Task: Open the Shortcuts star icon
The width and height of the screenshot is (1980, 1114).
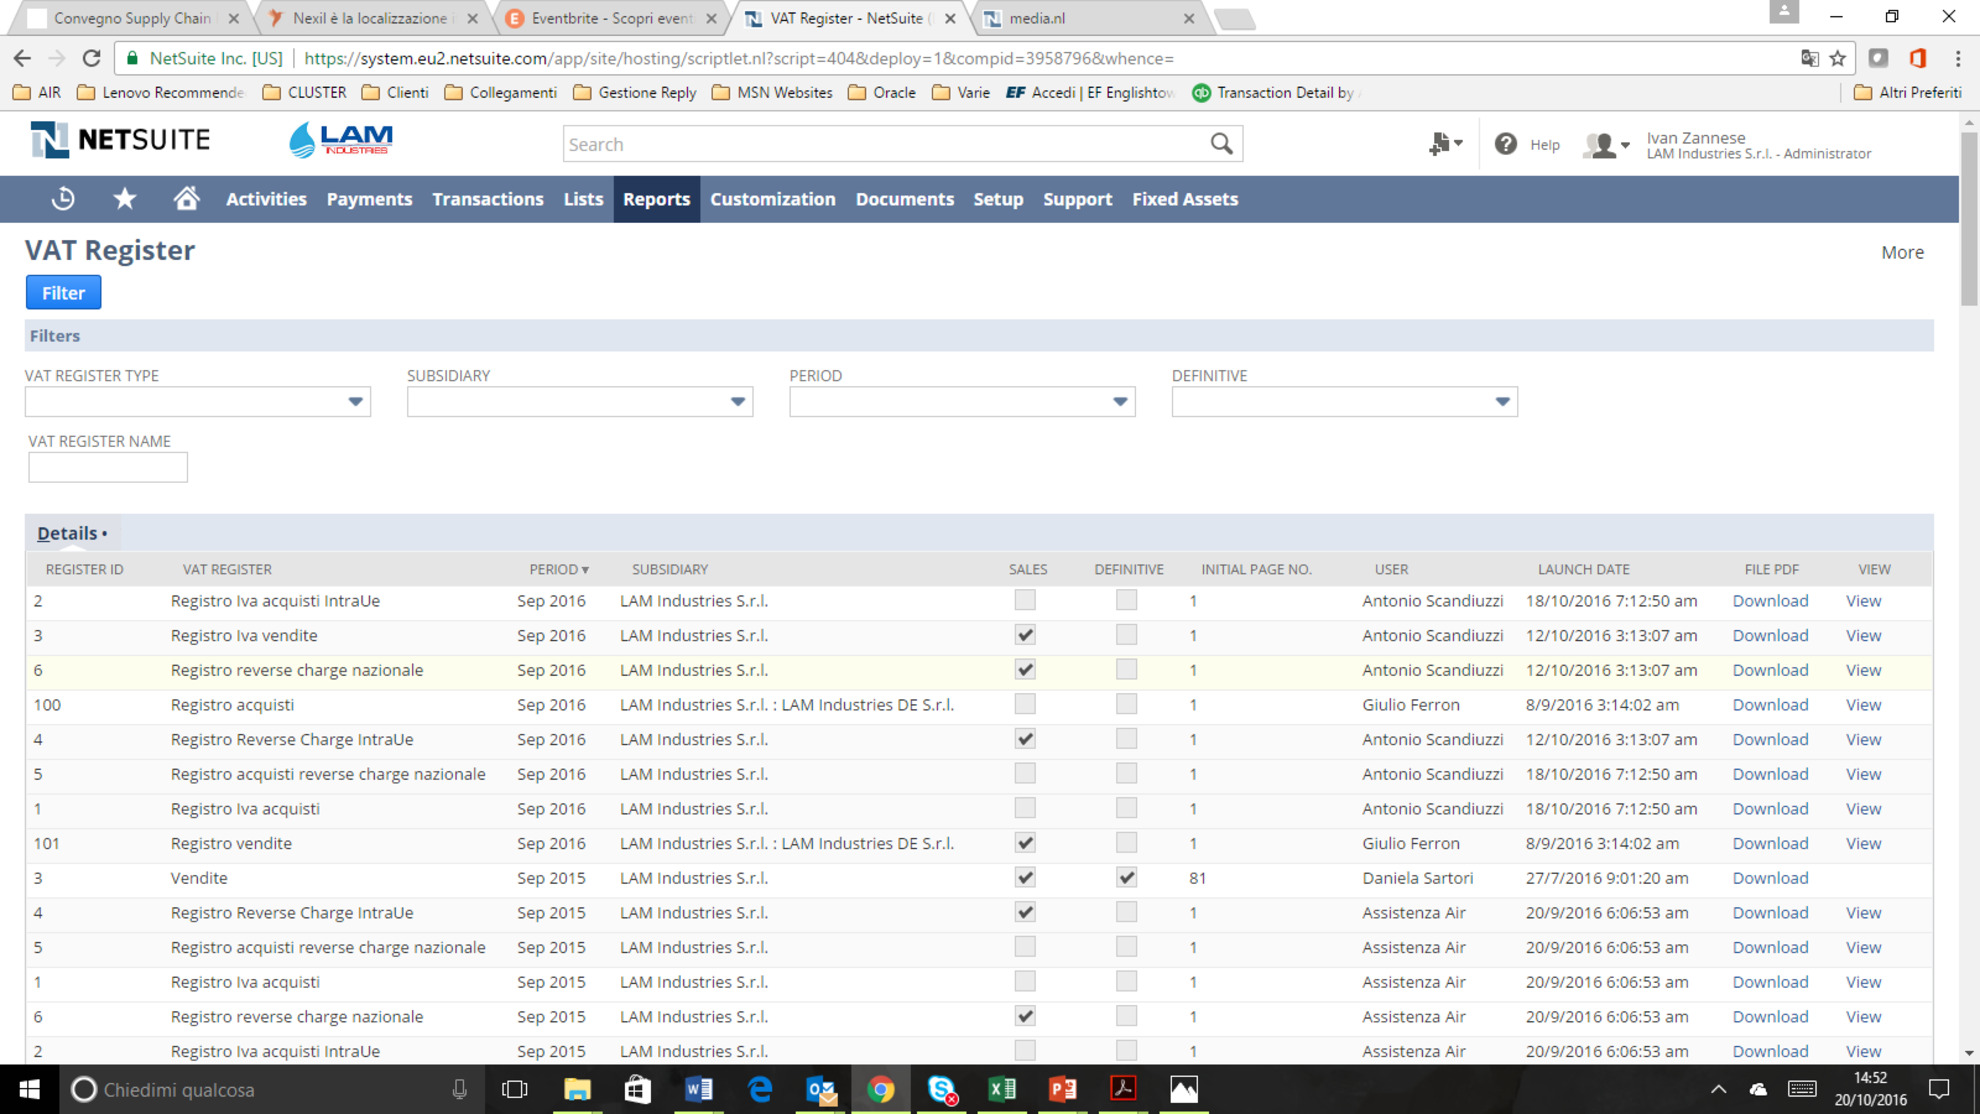Action: point(125,199)
